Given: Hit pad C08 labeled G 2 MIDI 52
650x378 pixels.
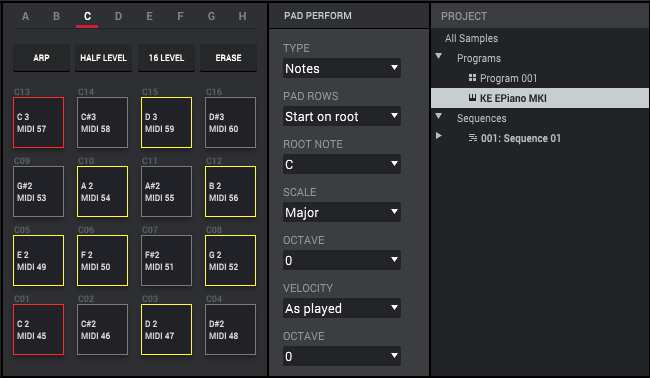Looking at the screenshot, I should (x=230, y=261).
